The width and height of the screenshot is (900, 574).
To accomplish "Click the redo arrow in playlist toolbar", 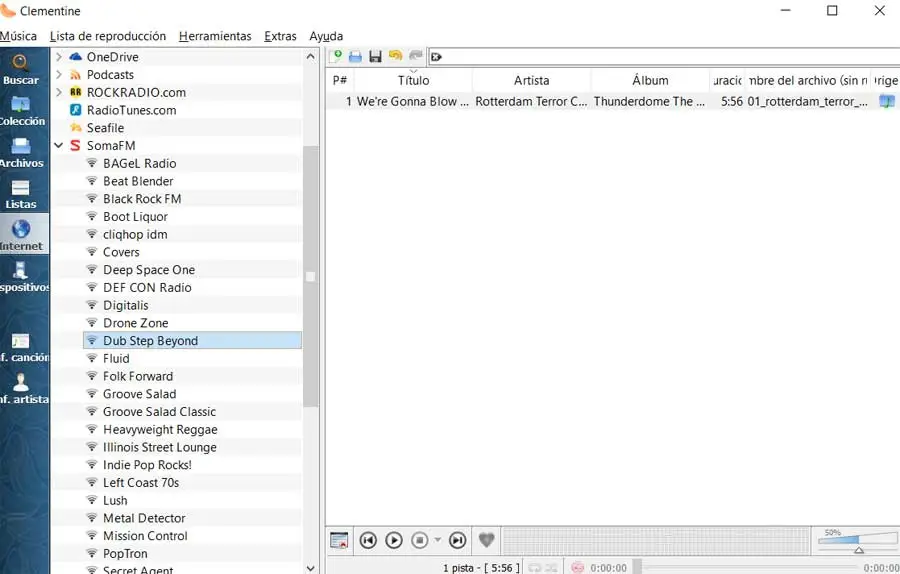I will pyautogui.click(x=416, y=56).
